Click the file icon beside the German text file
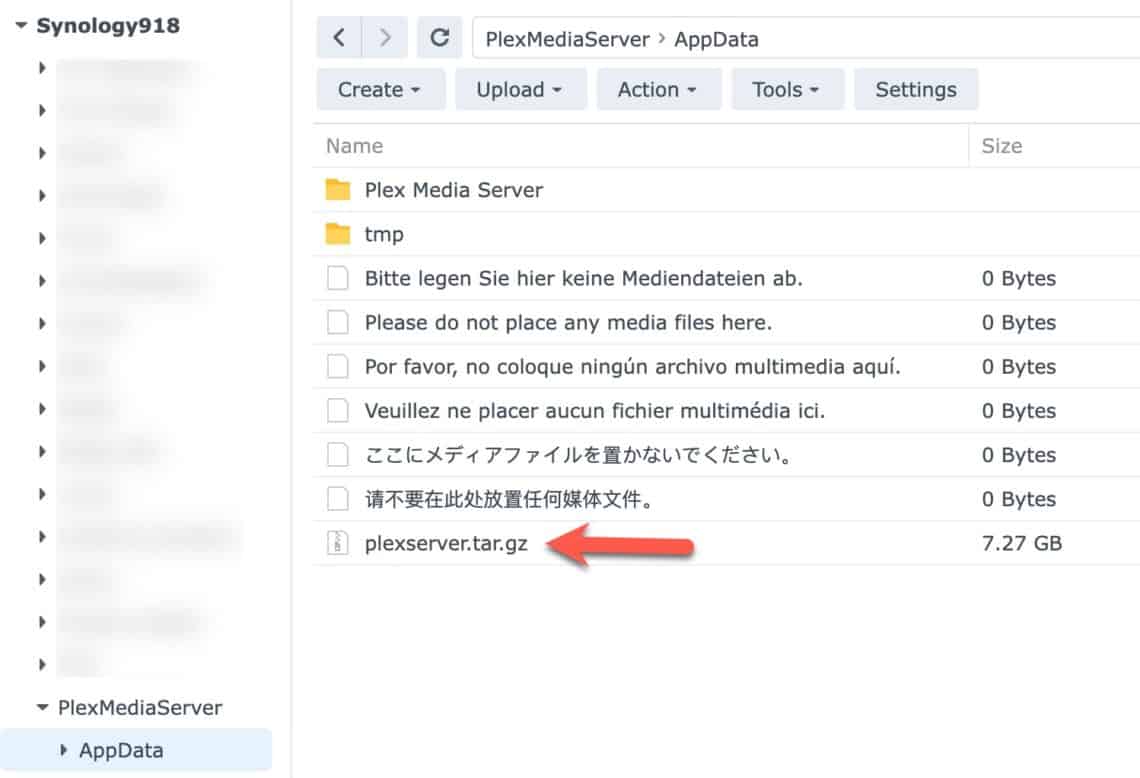Image resolution: width=1140 pixels, height=778 pixels. pyautogui.click(x=337, y=278)
